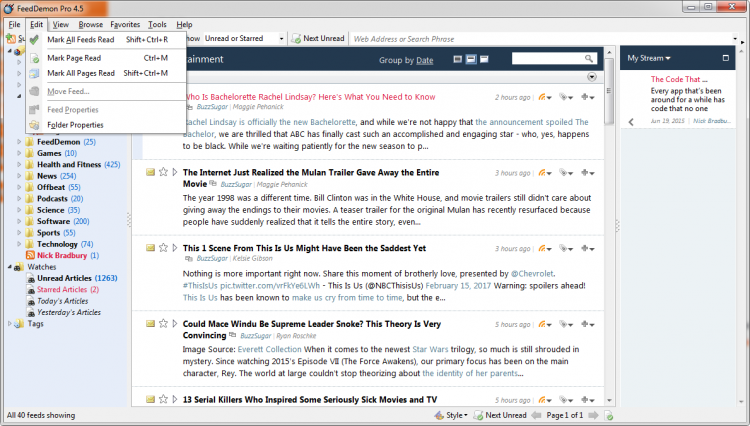Select the first newspaper layout view icon
The height and width of the screenshot is (426, 750).
pos(458,59)
